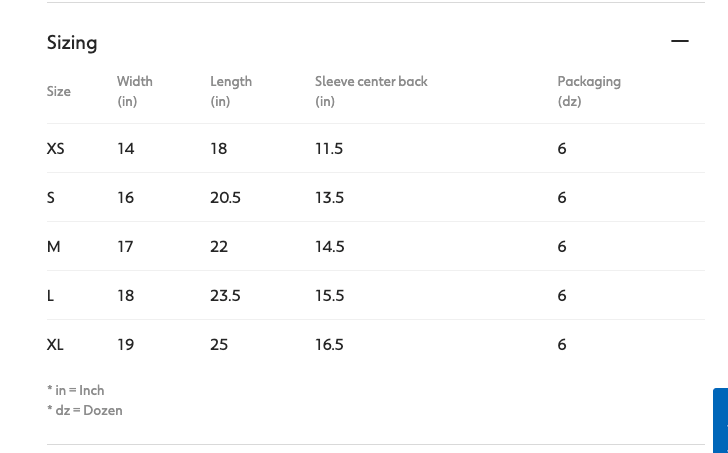Image resolution: width=728 pixels, height=453 pixels.
Task: Collapse the Sizing section minus icon
Action: tap(680, 41)
